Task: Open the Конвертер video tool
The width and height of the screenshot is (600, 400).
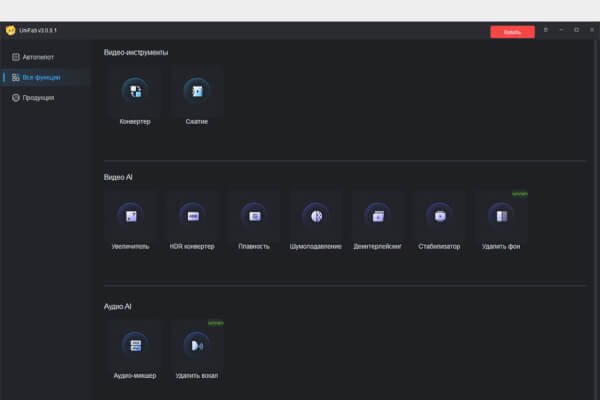Action: pos(135,97)
